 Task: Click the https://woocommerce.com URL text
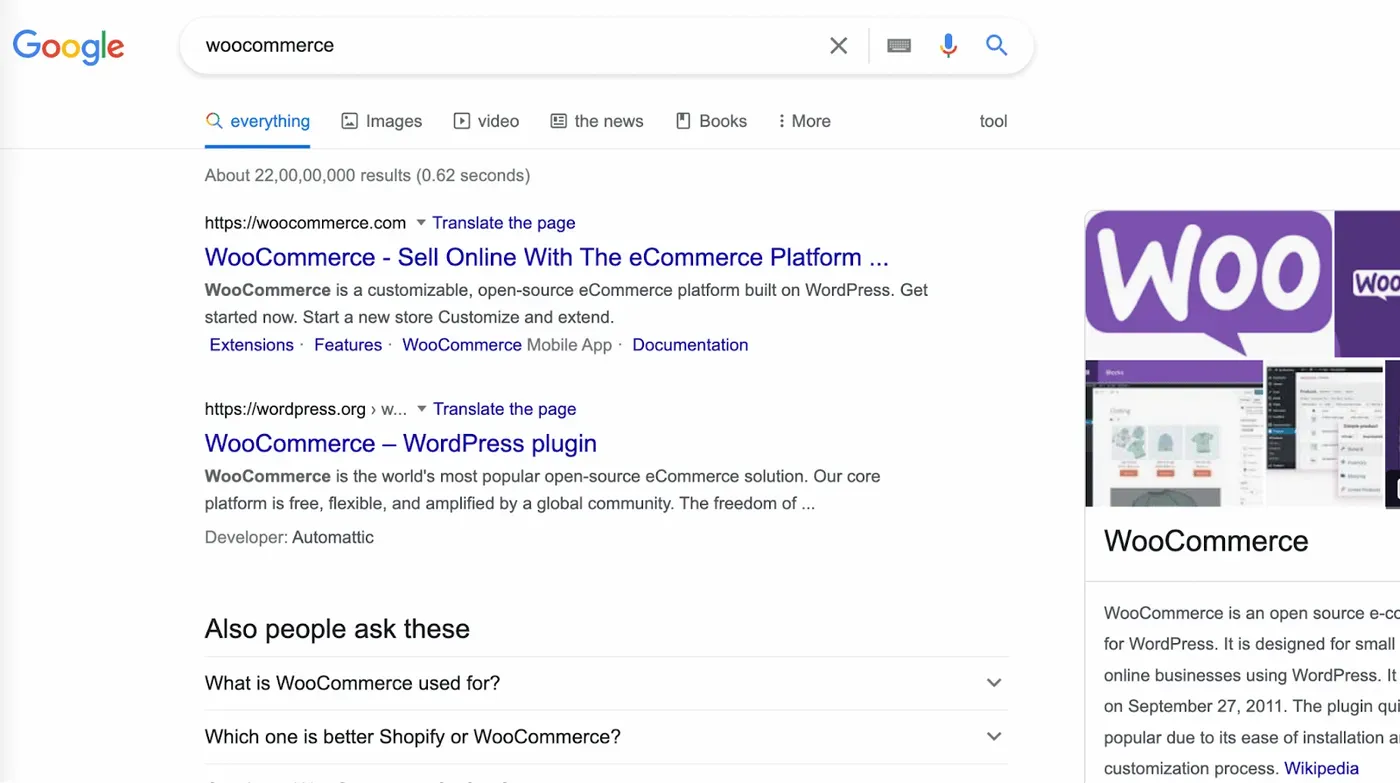(x=305, y=223)
